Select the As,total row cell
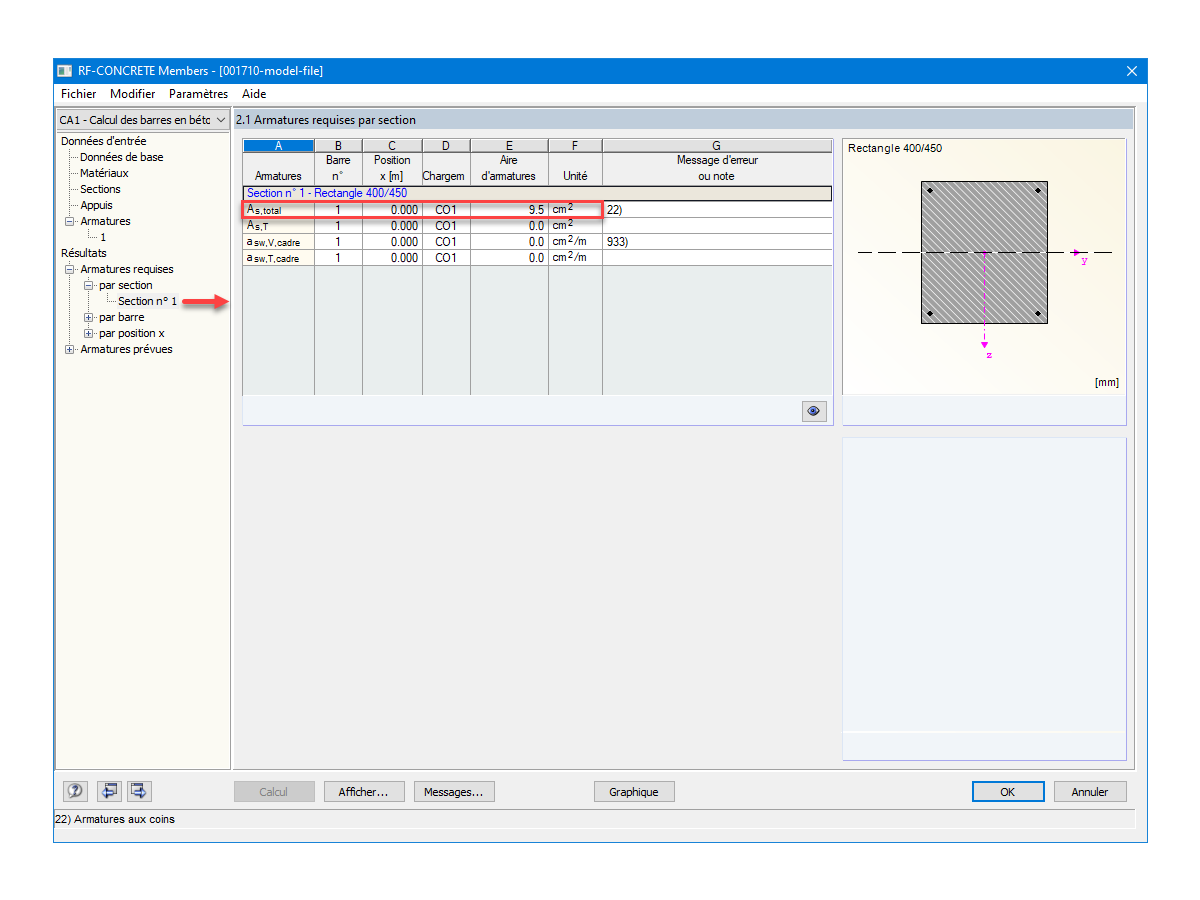Image resolution: width=1200 pixels, height=900 pixels. [x=278, y=210]
